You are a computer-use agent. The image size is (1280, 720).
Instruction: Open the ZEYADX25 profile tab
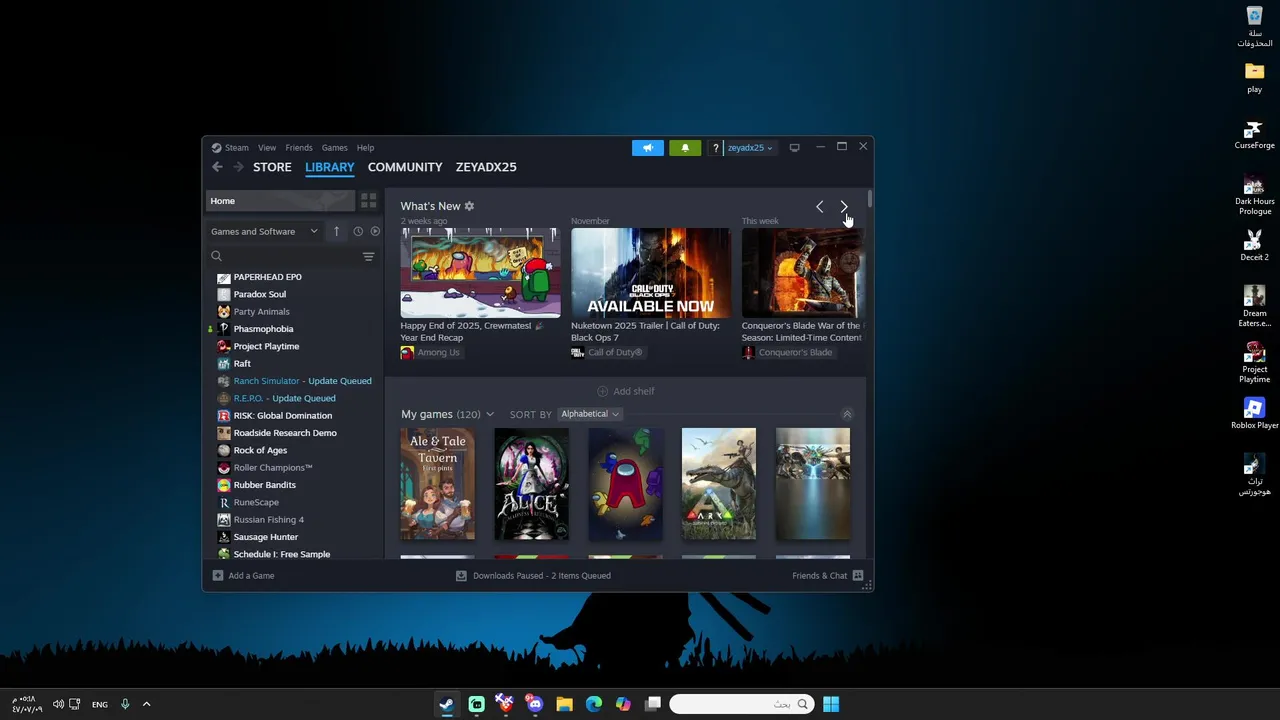click(x=486, y=167)
